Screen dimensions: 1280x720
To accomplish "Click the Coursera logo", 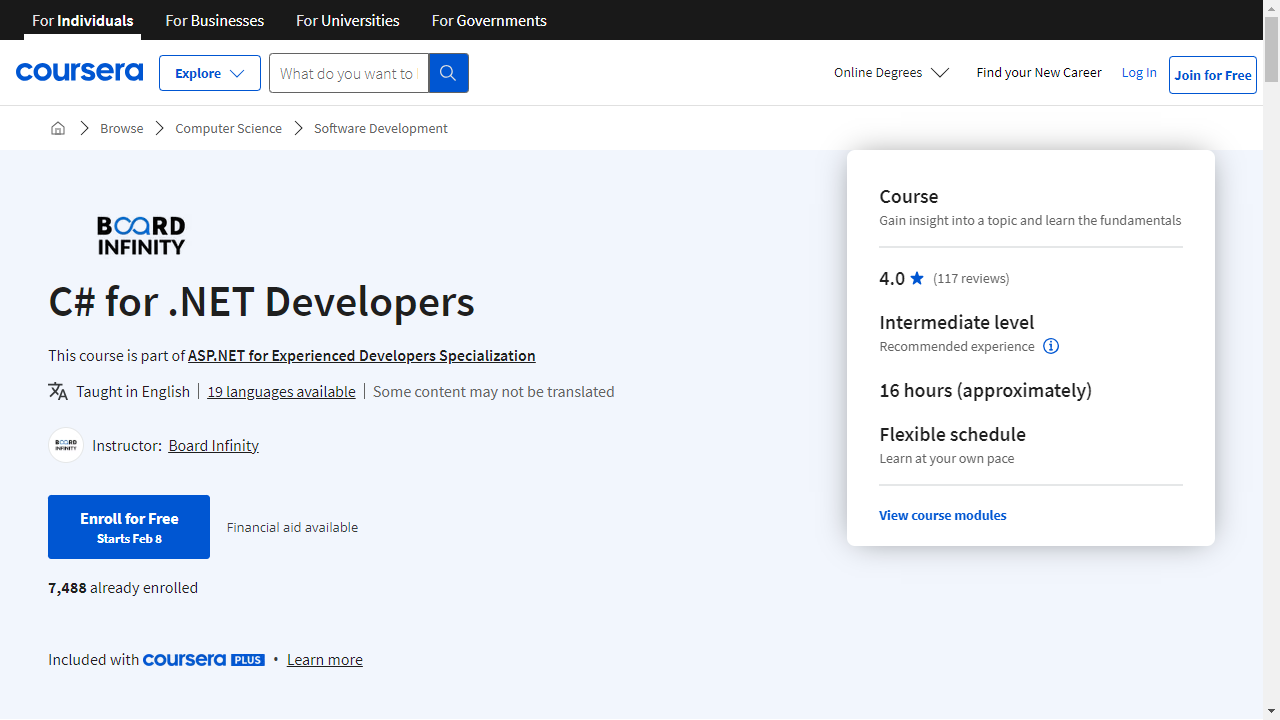I will [x=79, y=72].
